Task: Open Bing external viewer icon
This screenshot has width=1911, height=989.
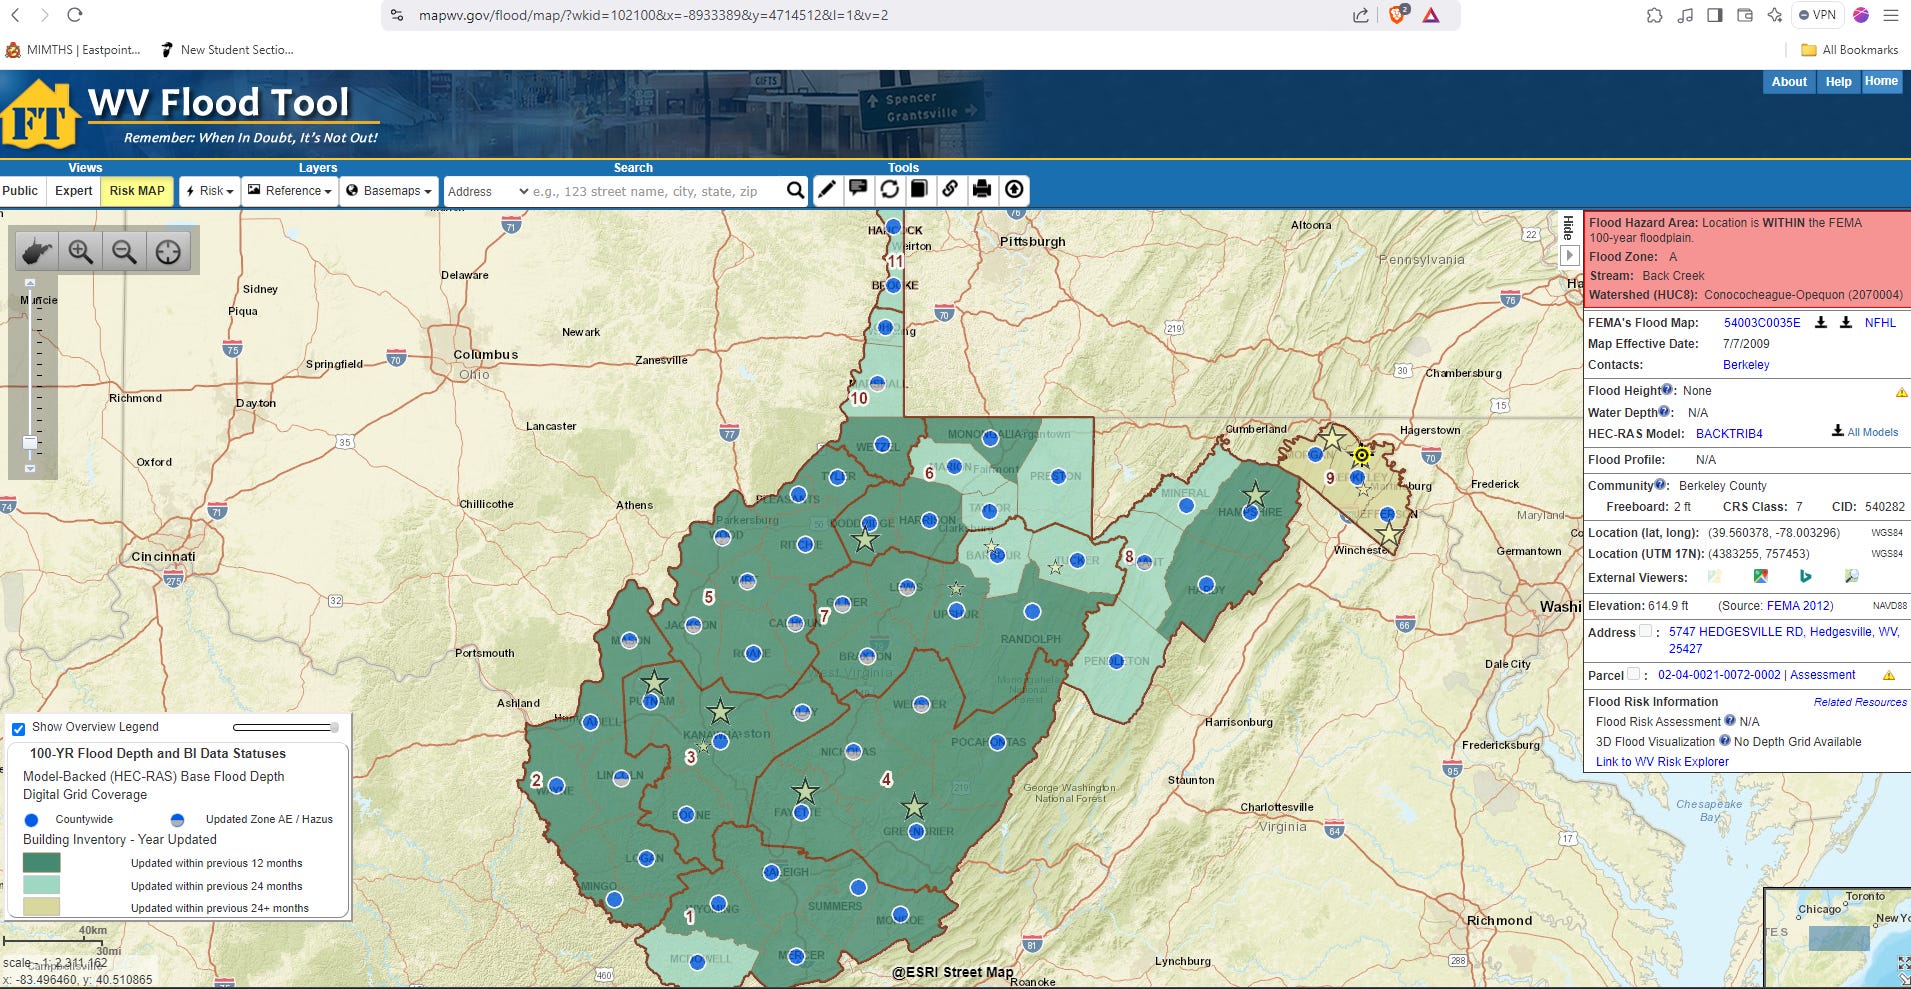Action: click(x=1806, y=576)
